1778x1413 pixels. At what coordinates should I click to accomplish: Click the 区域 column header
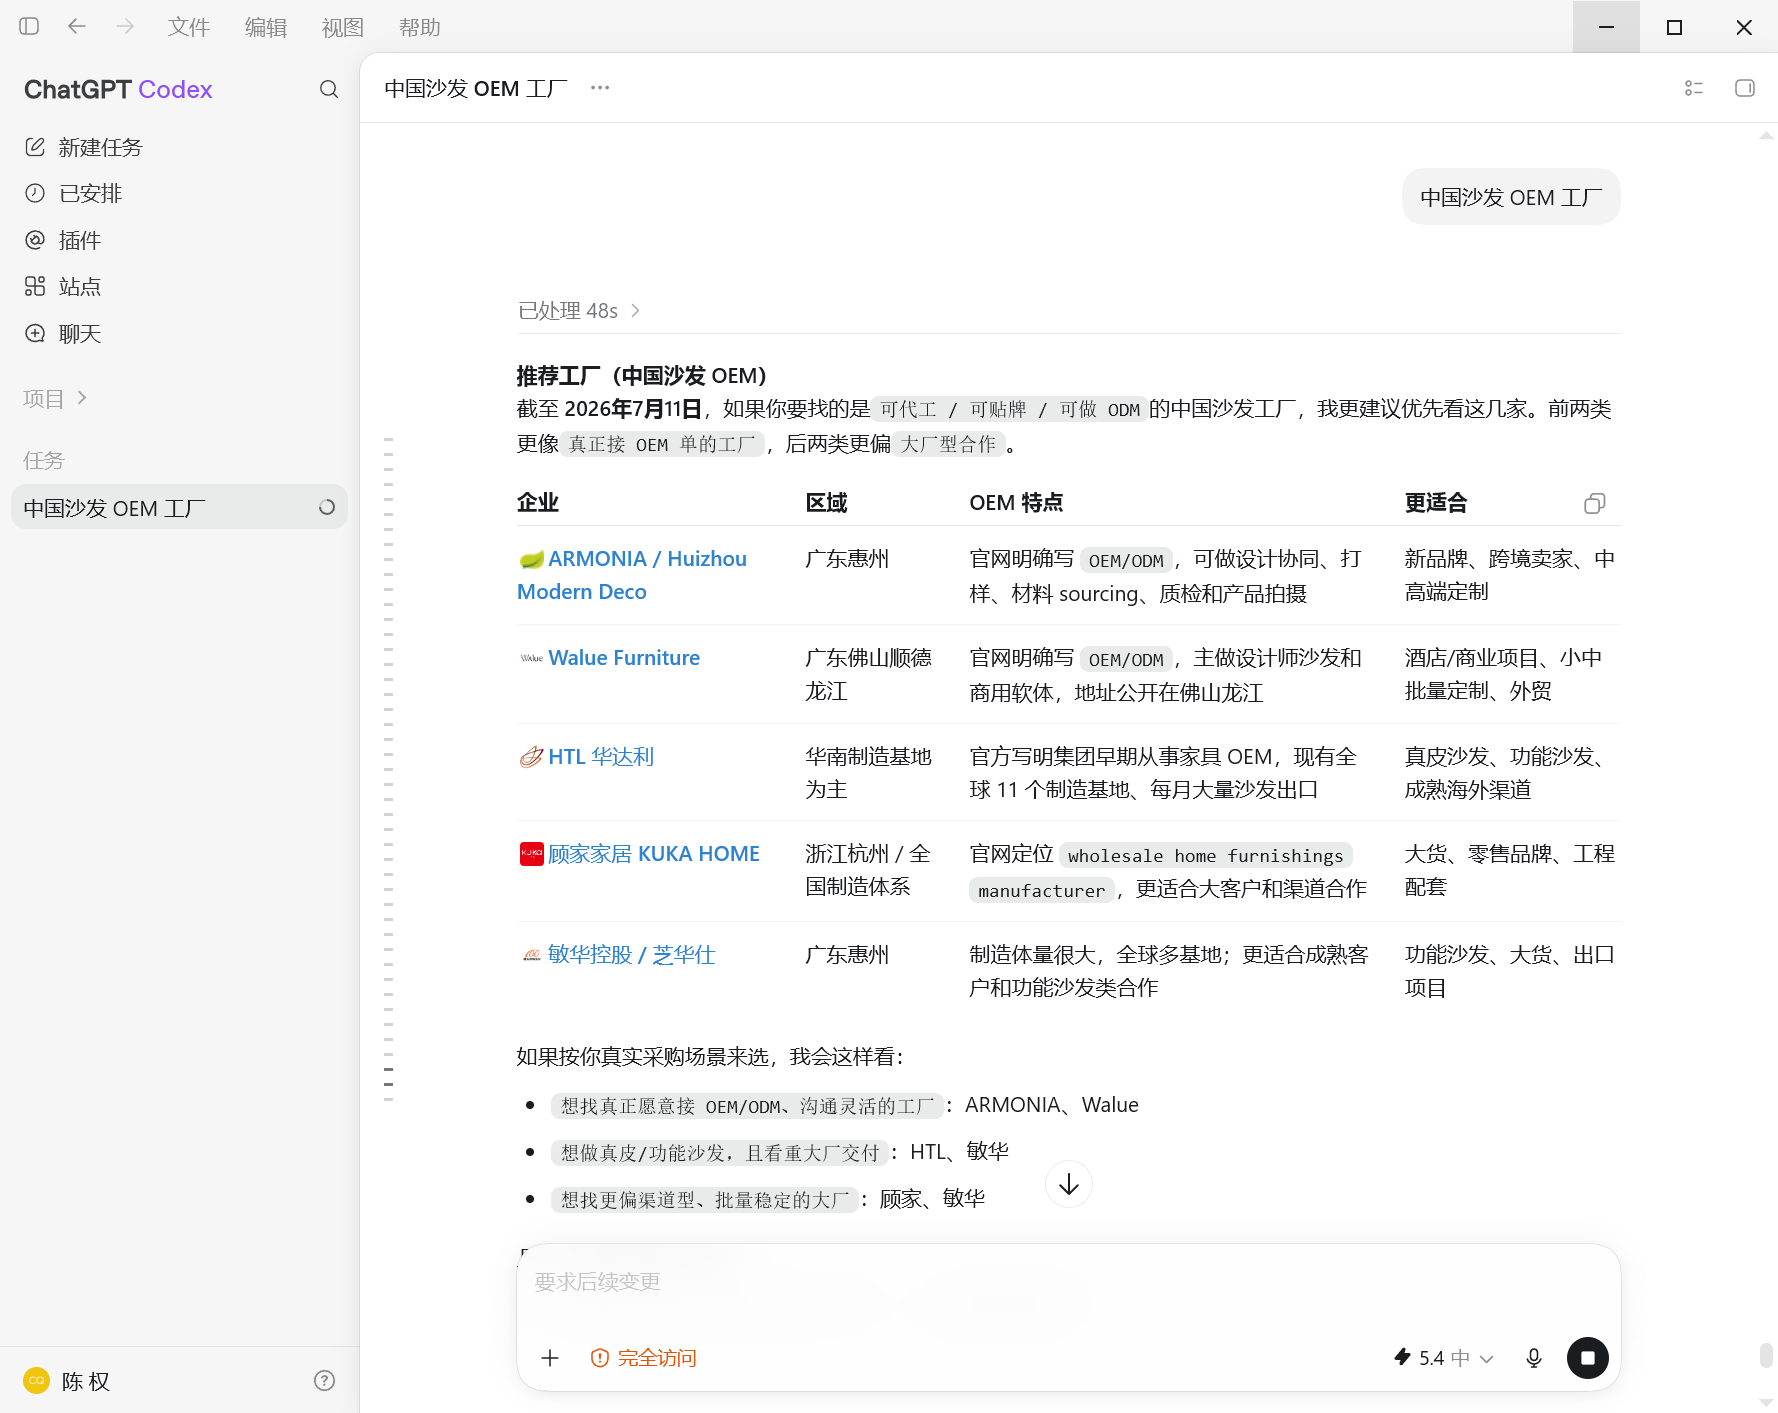(827, 503)
